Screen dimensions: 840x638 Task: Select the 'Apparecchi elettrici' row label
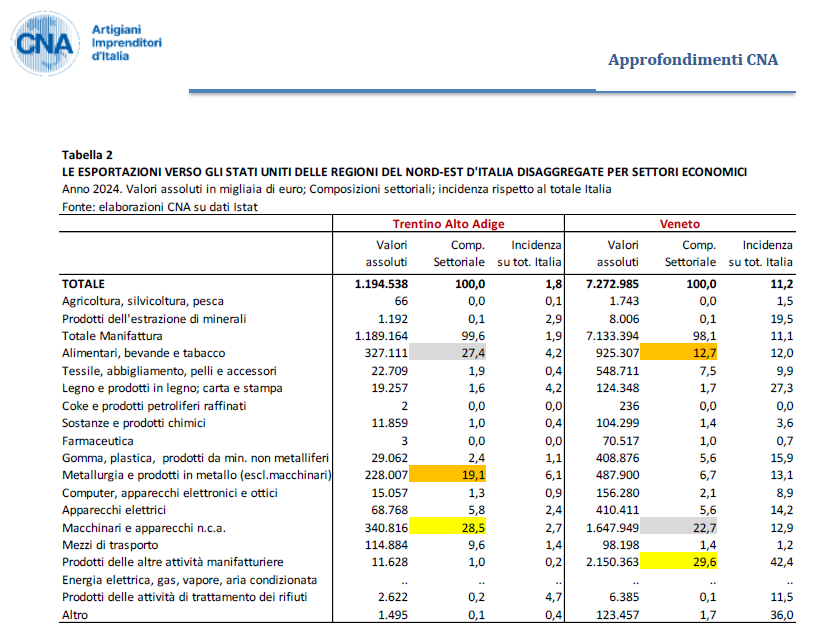tap(114, 510)
